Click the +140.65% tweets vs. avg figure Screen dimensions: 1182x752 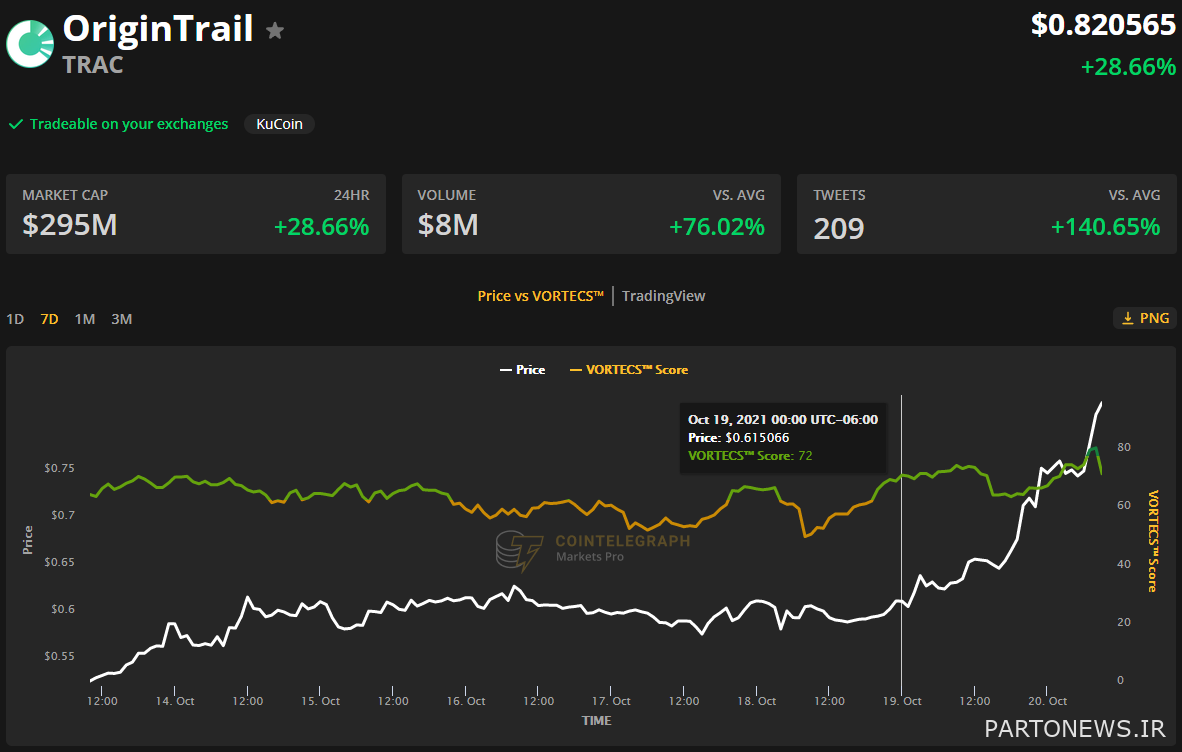1105,227
